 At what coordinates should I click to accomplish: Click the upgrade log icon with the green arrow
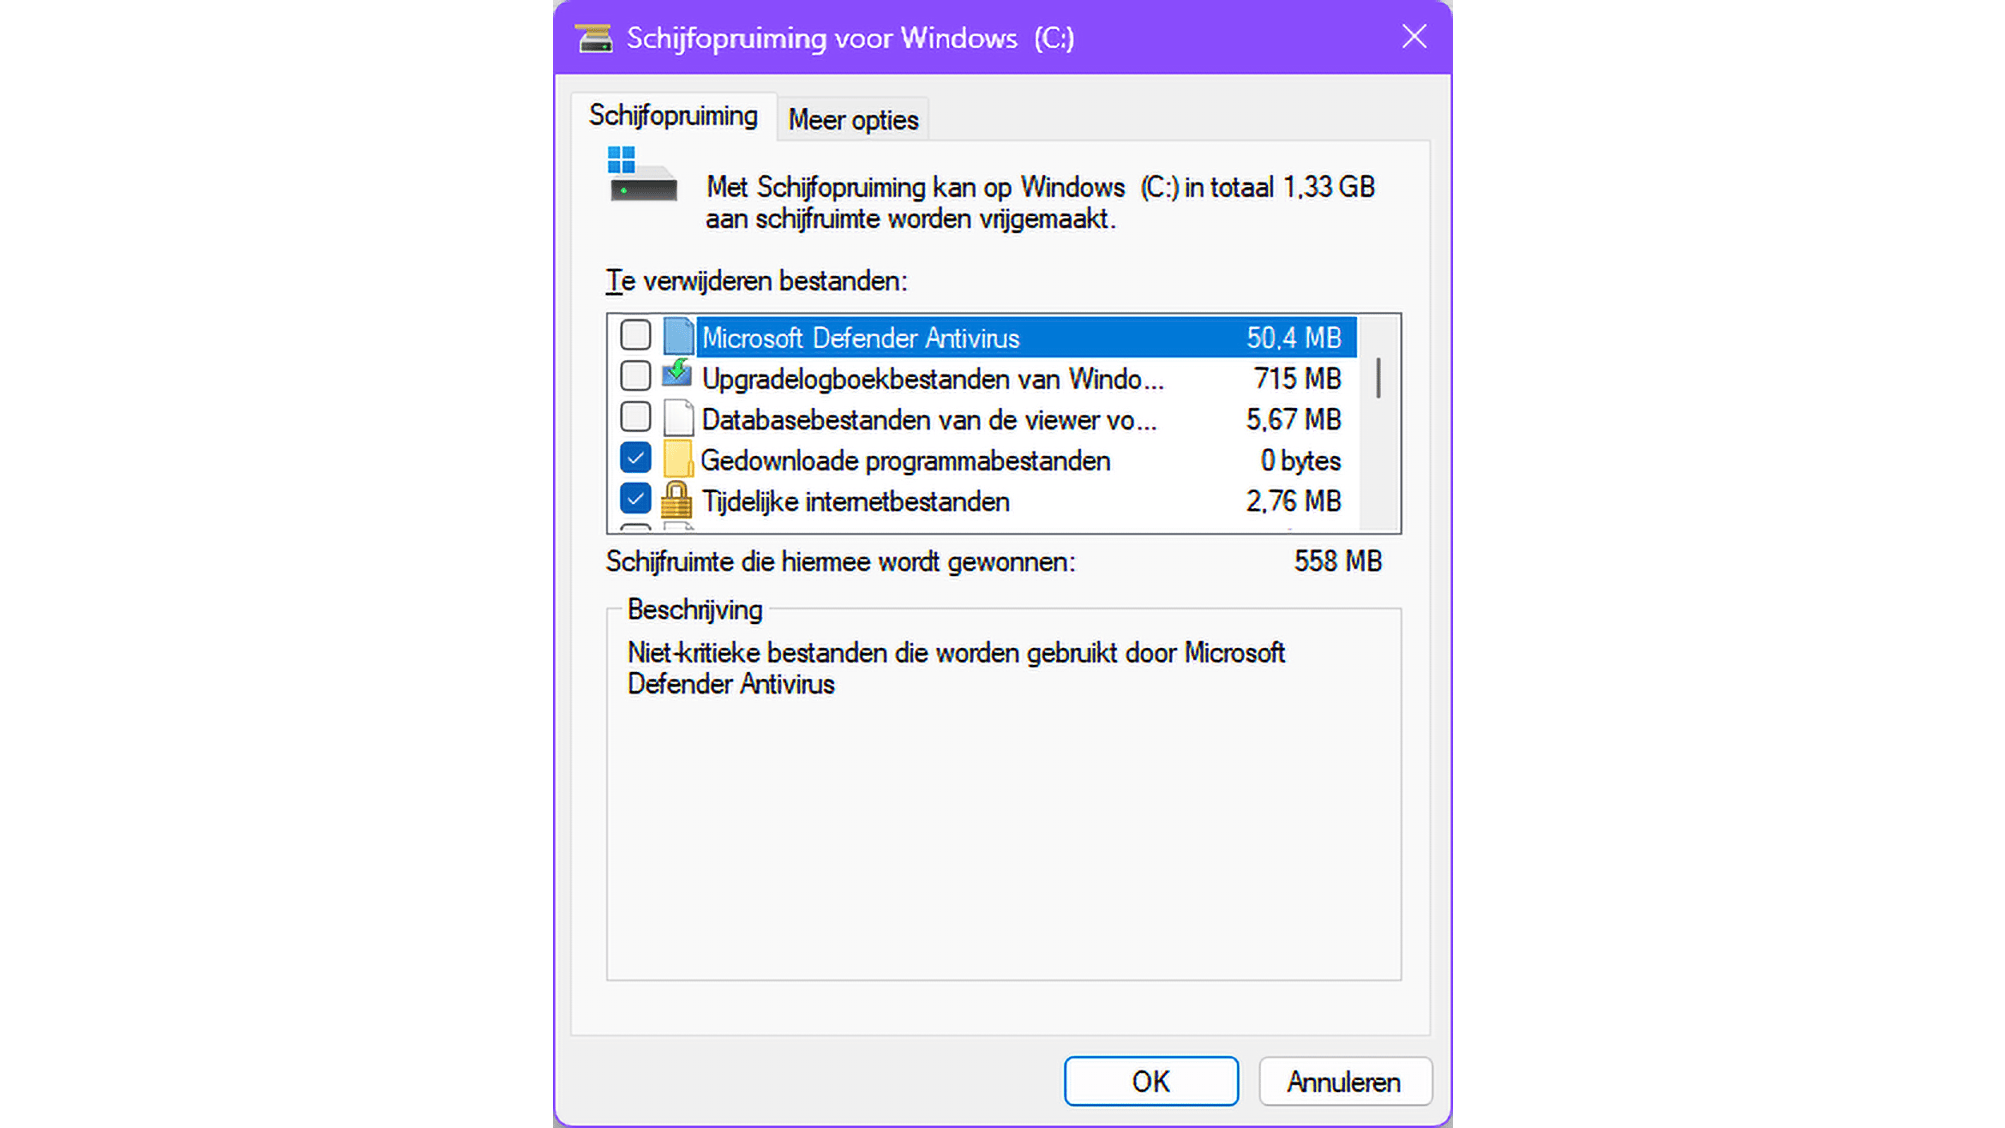click(x=678, y=376)
